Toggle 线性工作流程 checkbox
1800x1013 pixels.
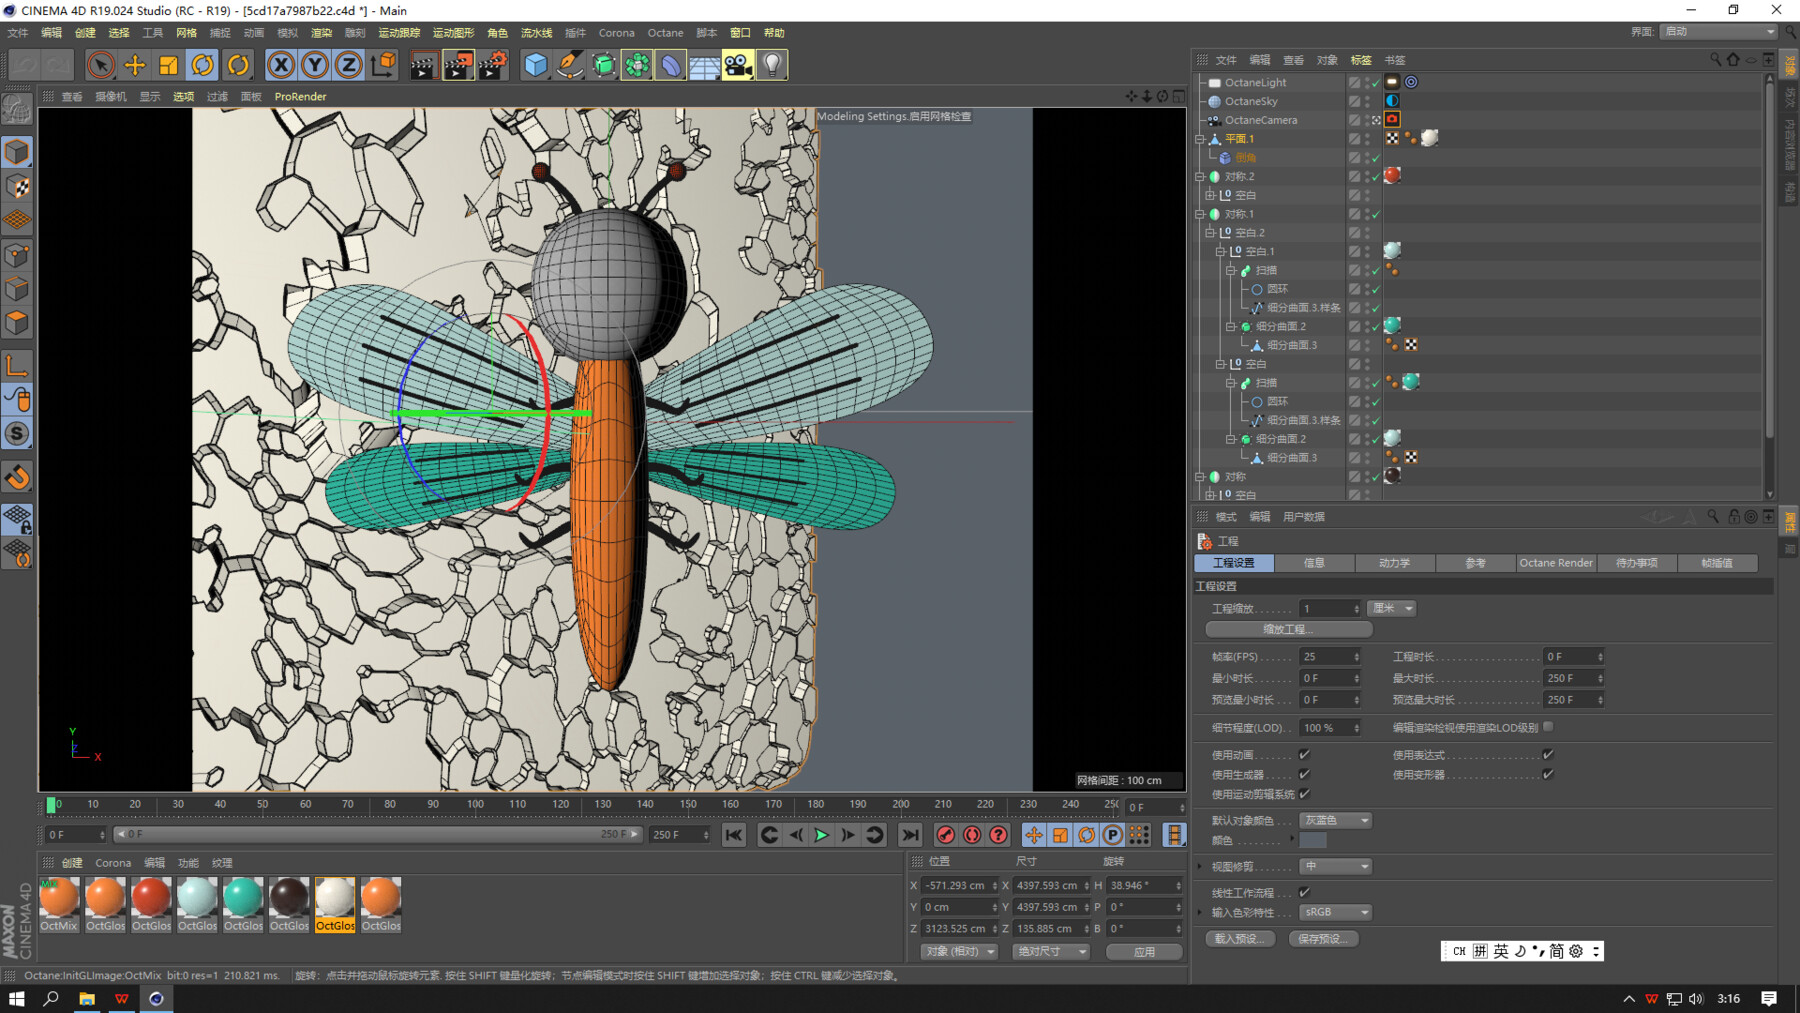click(1304, 892)
